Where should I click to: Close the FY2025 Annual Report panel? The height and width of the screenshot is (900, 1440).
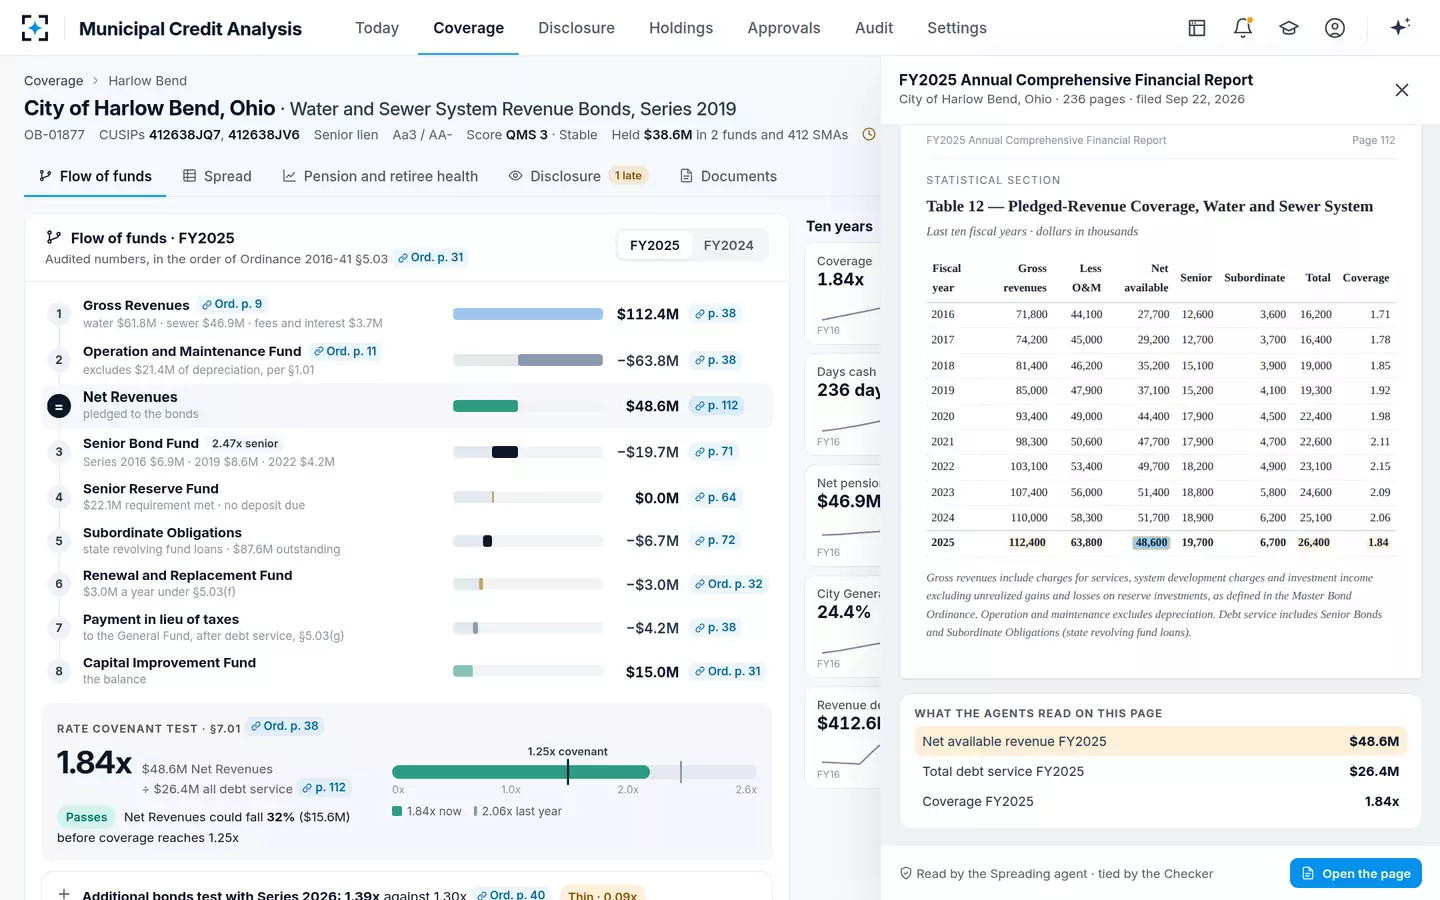pyautogui.click(x=1402, y=90)
